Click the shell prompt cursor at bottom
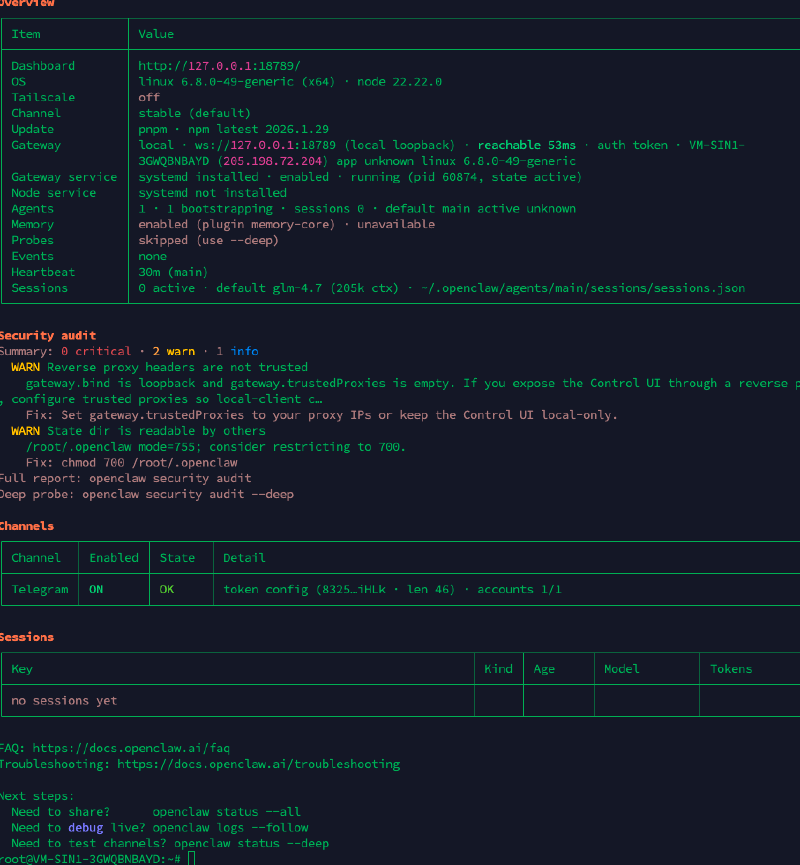This screenshot has width=800, height=865. (191, 859)
